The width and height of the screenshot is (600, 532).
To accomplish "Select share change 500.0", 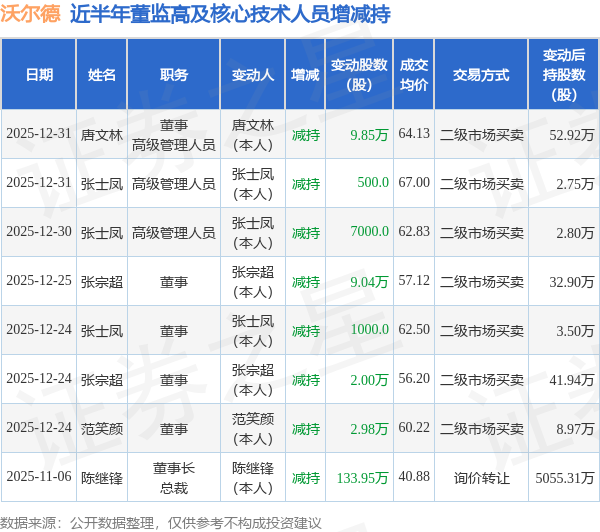I will 373,183.
